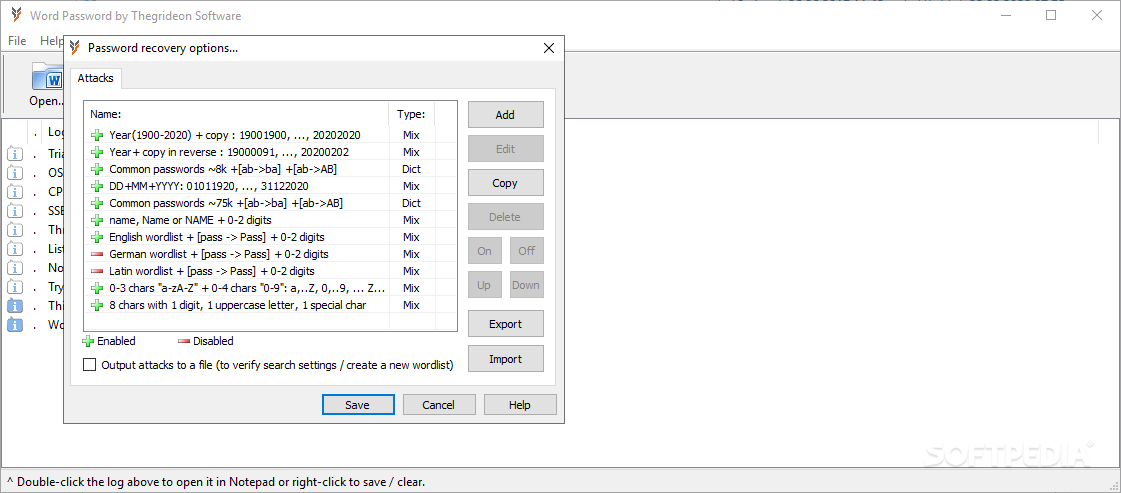Click the plus icon for name, Name or NAME attack
The width and height of the screenshot is (1121, 493).
(97, 220)
